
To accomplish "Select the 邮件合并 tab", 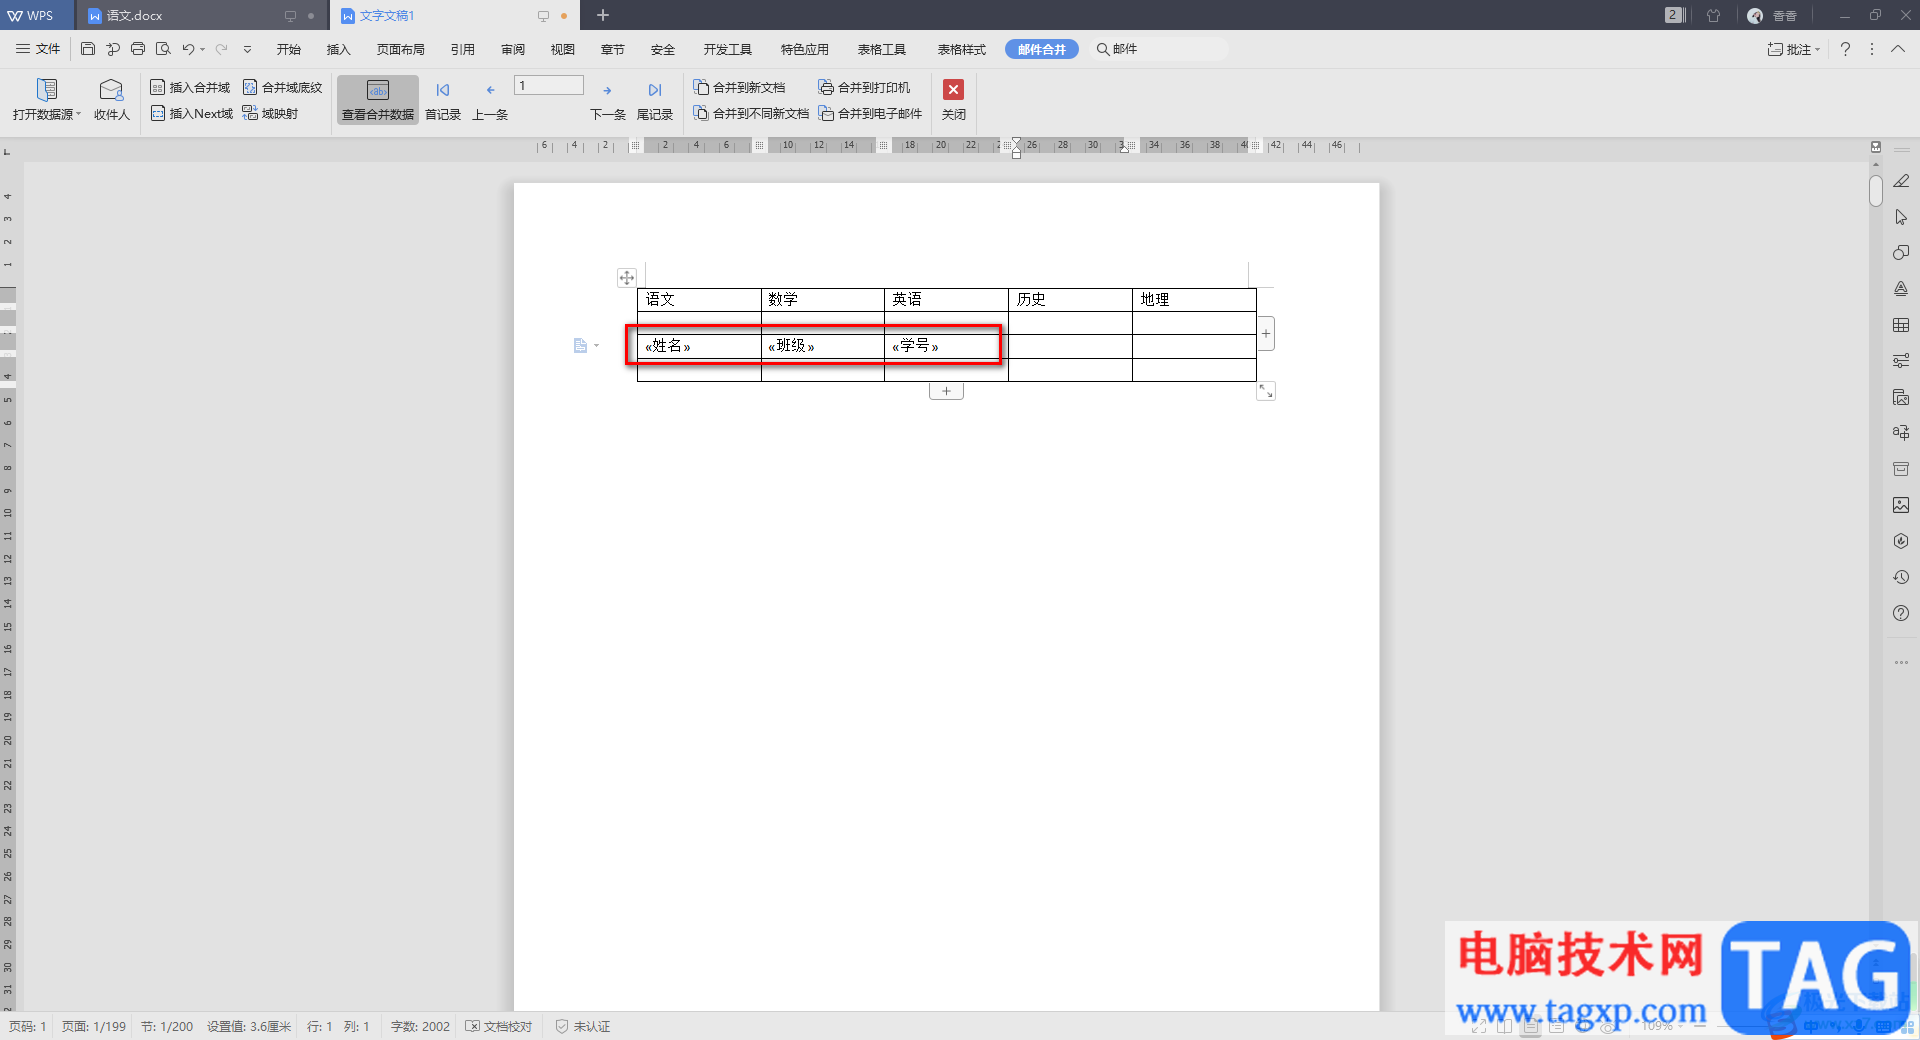I will (1041, 49).
